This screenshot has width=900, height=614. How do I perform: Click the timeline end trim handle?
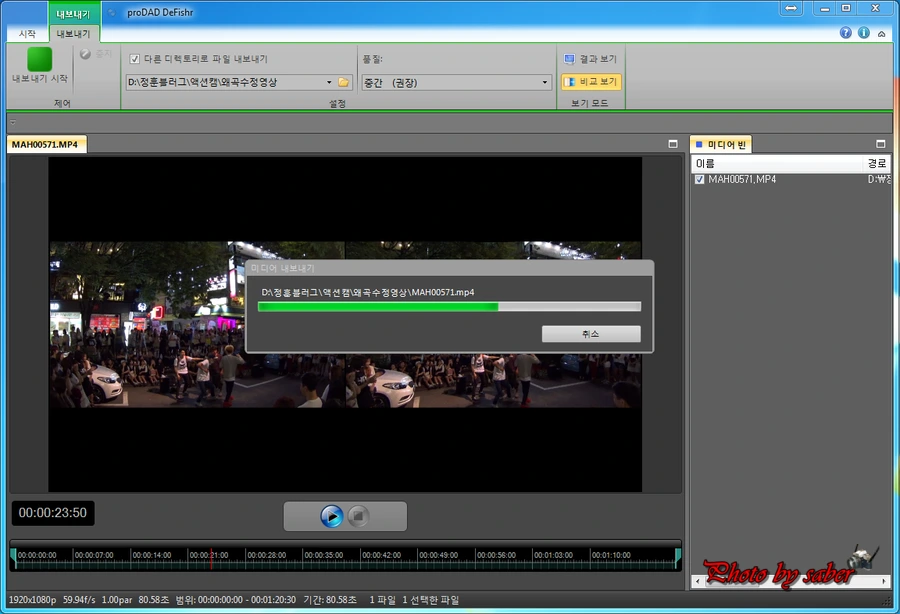[678, 558]
